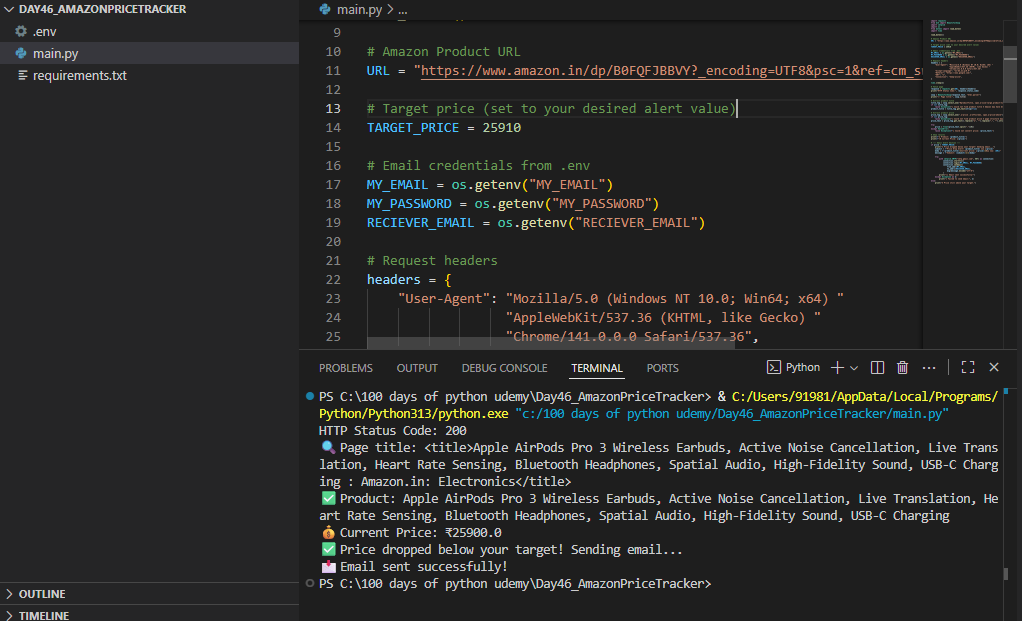The width and height of the screenshot is (1022, 621).
Task: Select the TERMINAL tab
Action: (597, 368)
